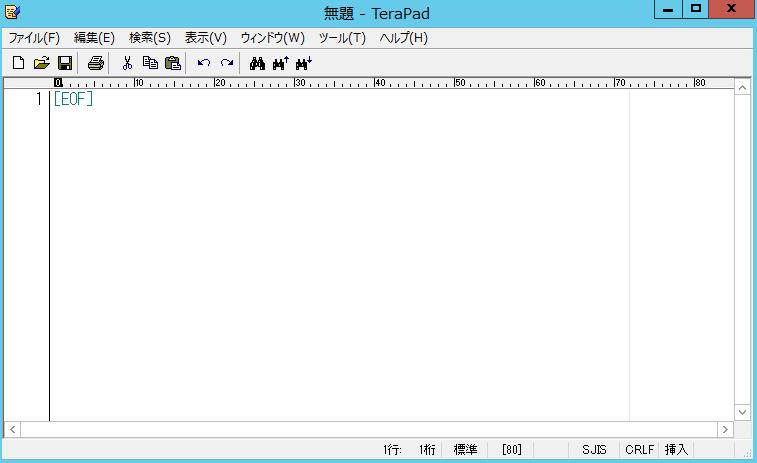
Task: Create a new document with the blank page icon
Action: click(18, 63)
